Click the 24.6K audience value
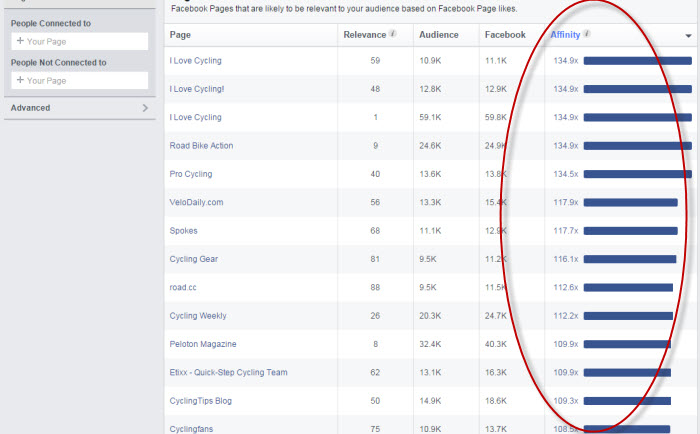 430,146
